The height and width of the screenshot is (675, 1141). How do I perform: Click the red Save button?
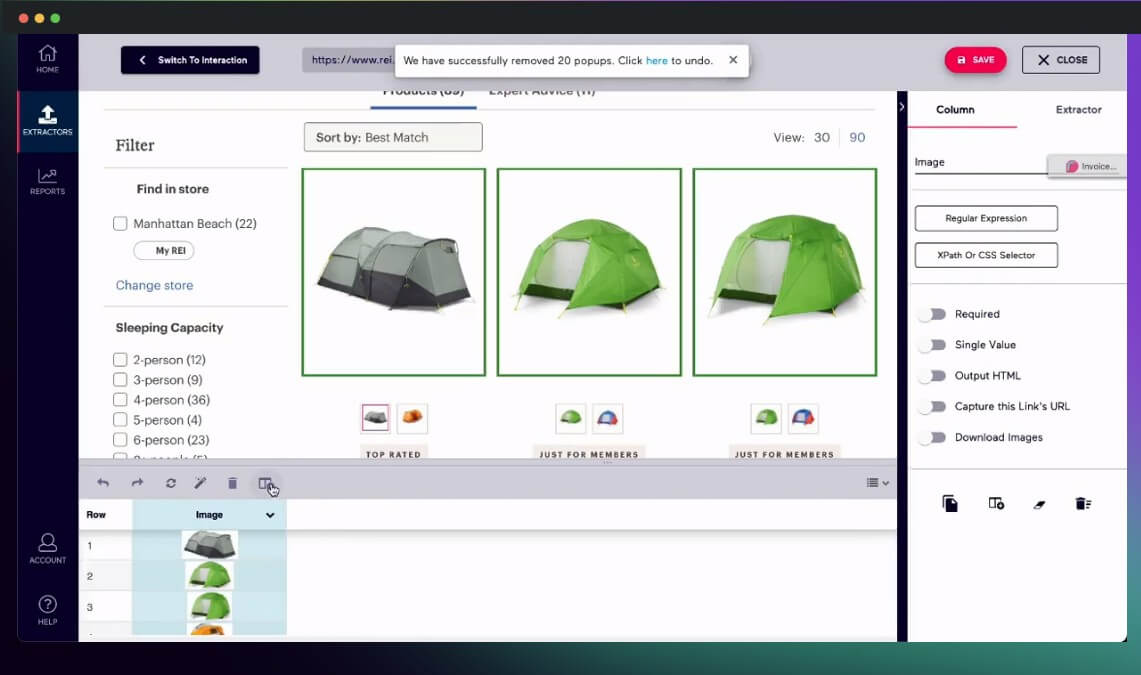pyautogui.click(x=975, y=60)
